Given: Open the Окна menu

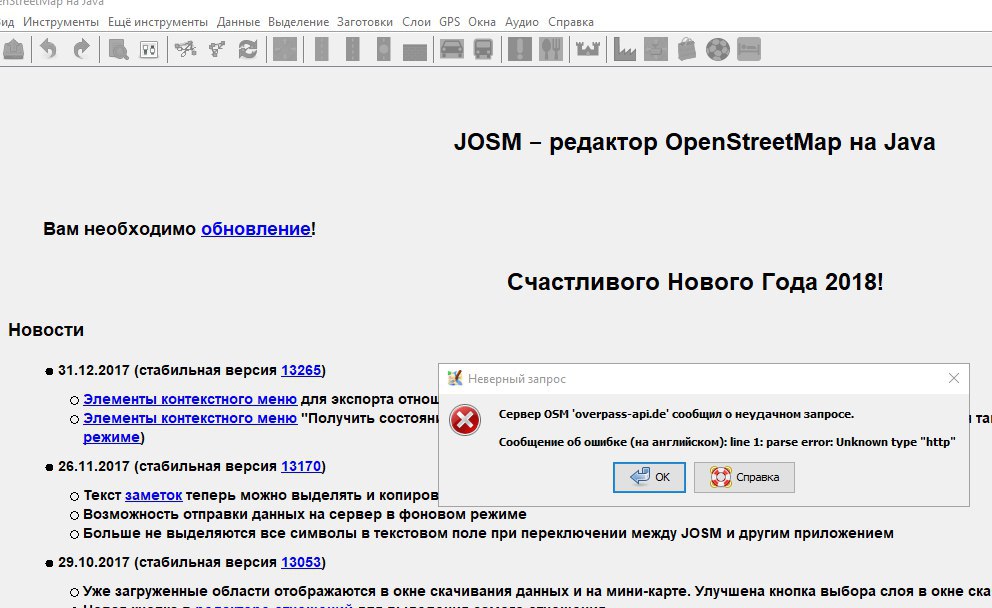Looking at the screenshot, I should pos(481,22).
